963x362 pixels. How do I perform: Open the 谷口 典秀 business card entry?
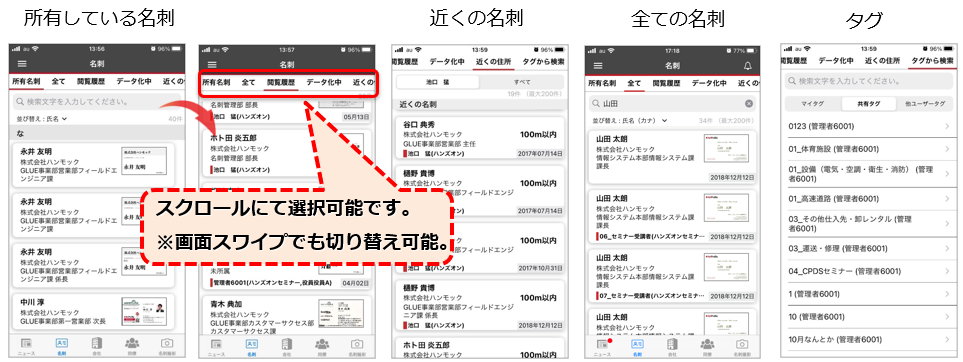pos(479,136)
